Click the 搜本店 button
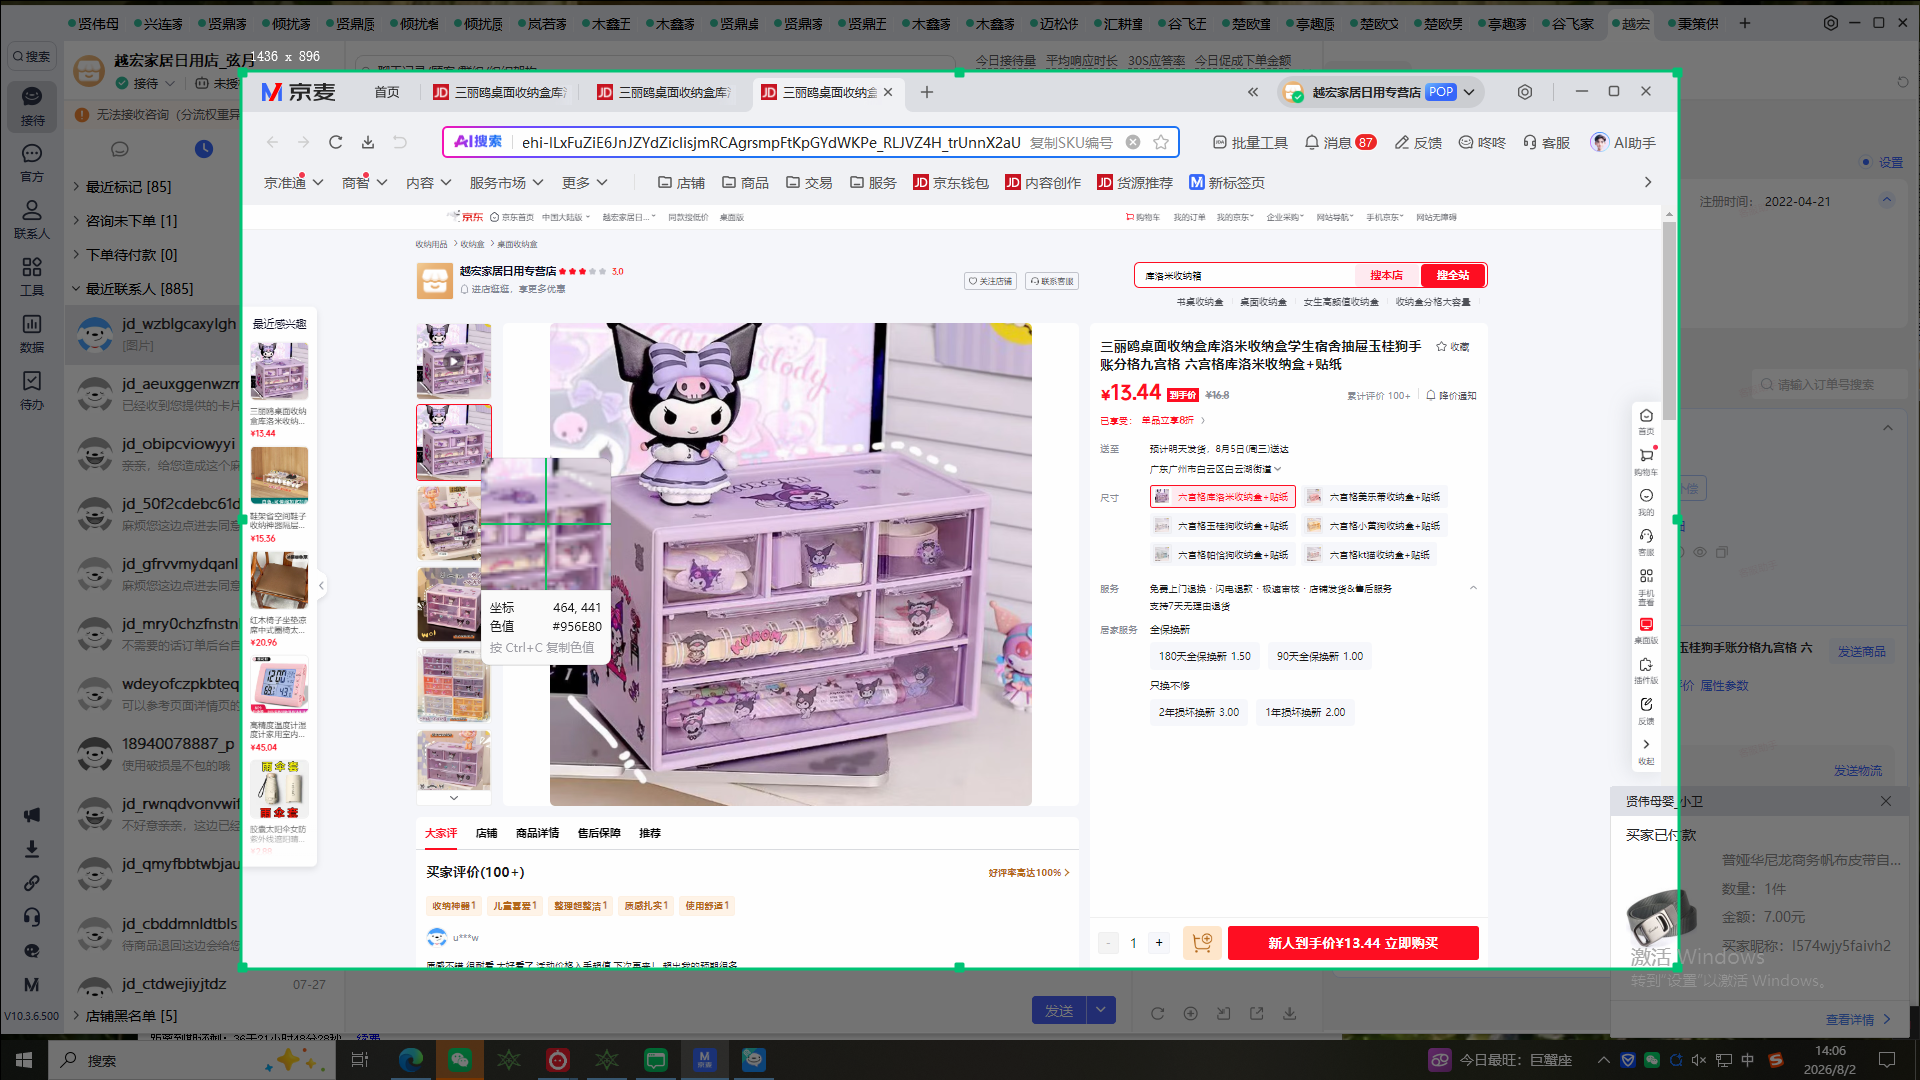Viewport: 1920px width, 1080px height. tap(1387, 275)
